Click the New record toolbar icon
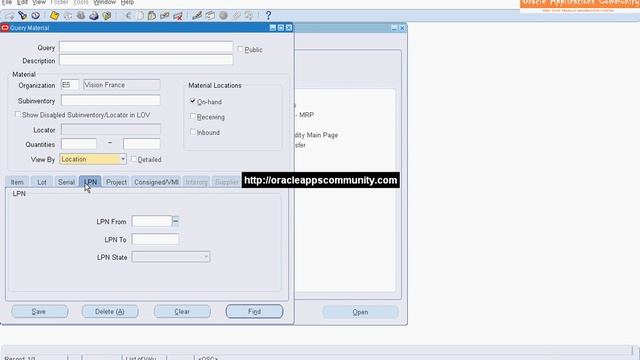The image size is (640, 360). point(9,16)
